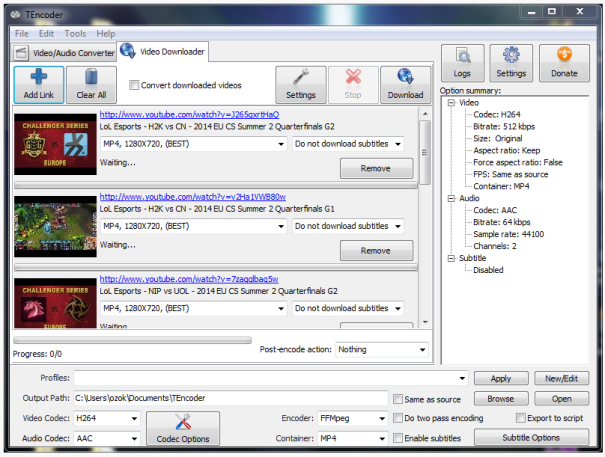Screen dimensions: 605x457
Task: Check the Export to script option
Action: [521, 418]
